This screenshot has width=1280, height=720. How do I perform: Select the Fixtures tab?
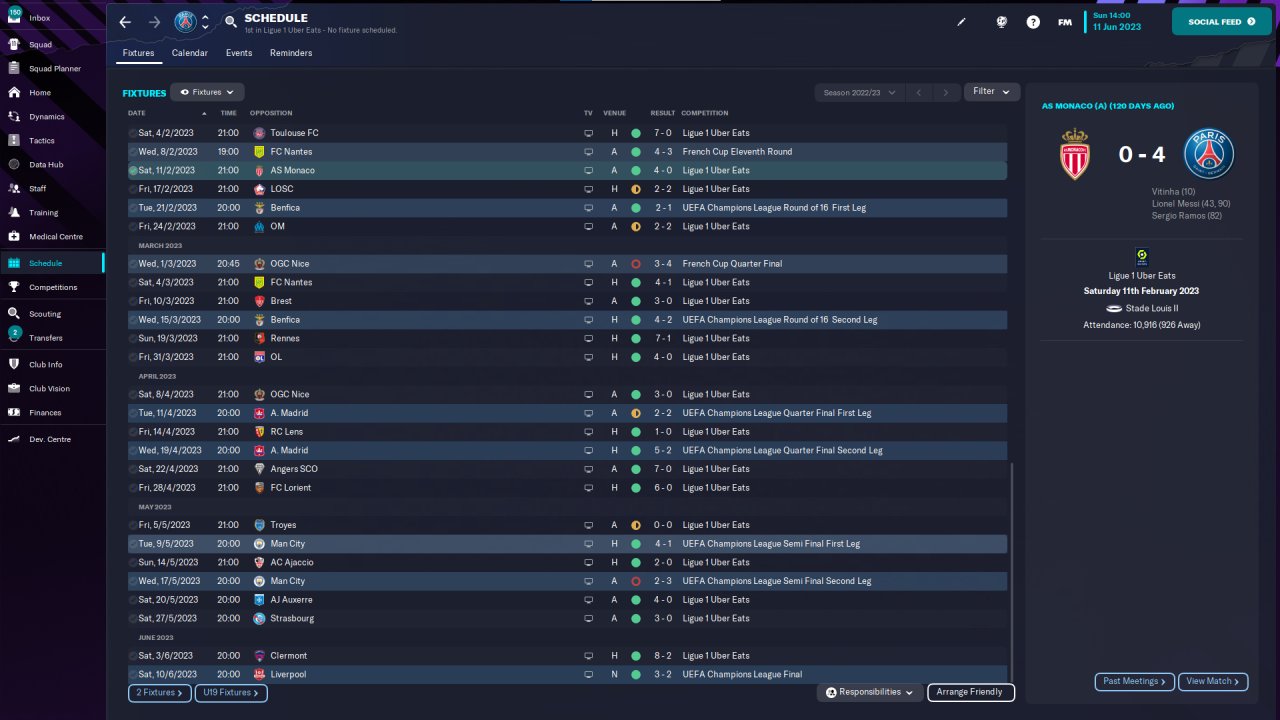pos(139,53)
